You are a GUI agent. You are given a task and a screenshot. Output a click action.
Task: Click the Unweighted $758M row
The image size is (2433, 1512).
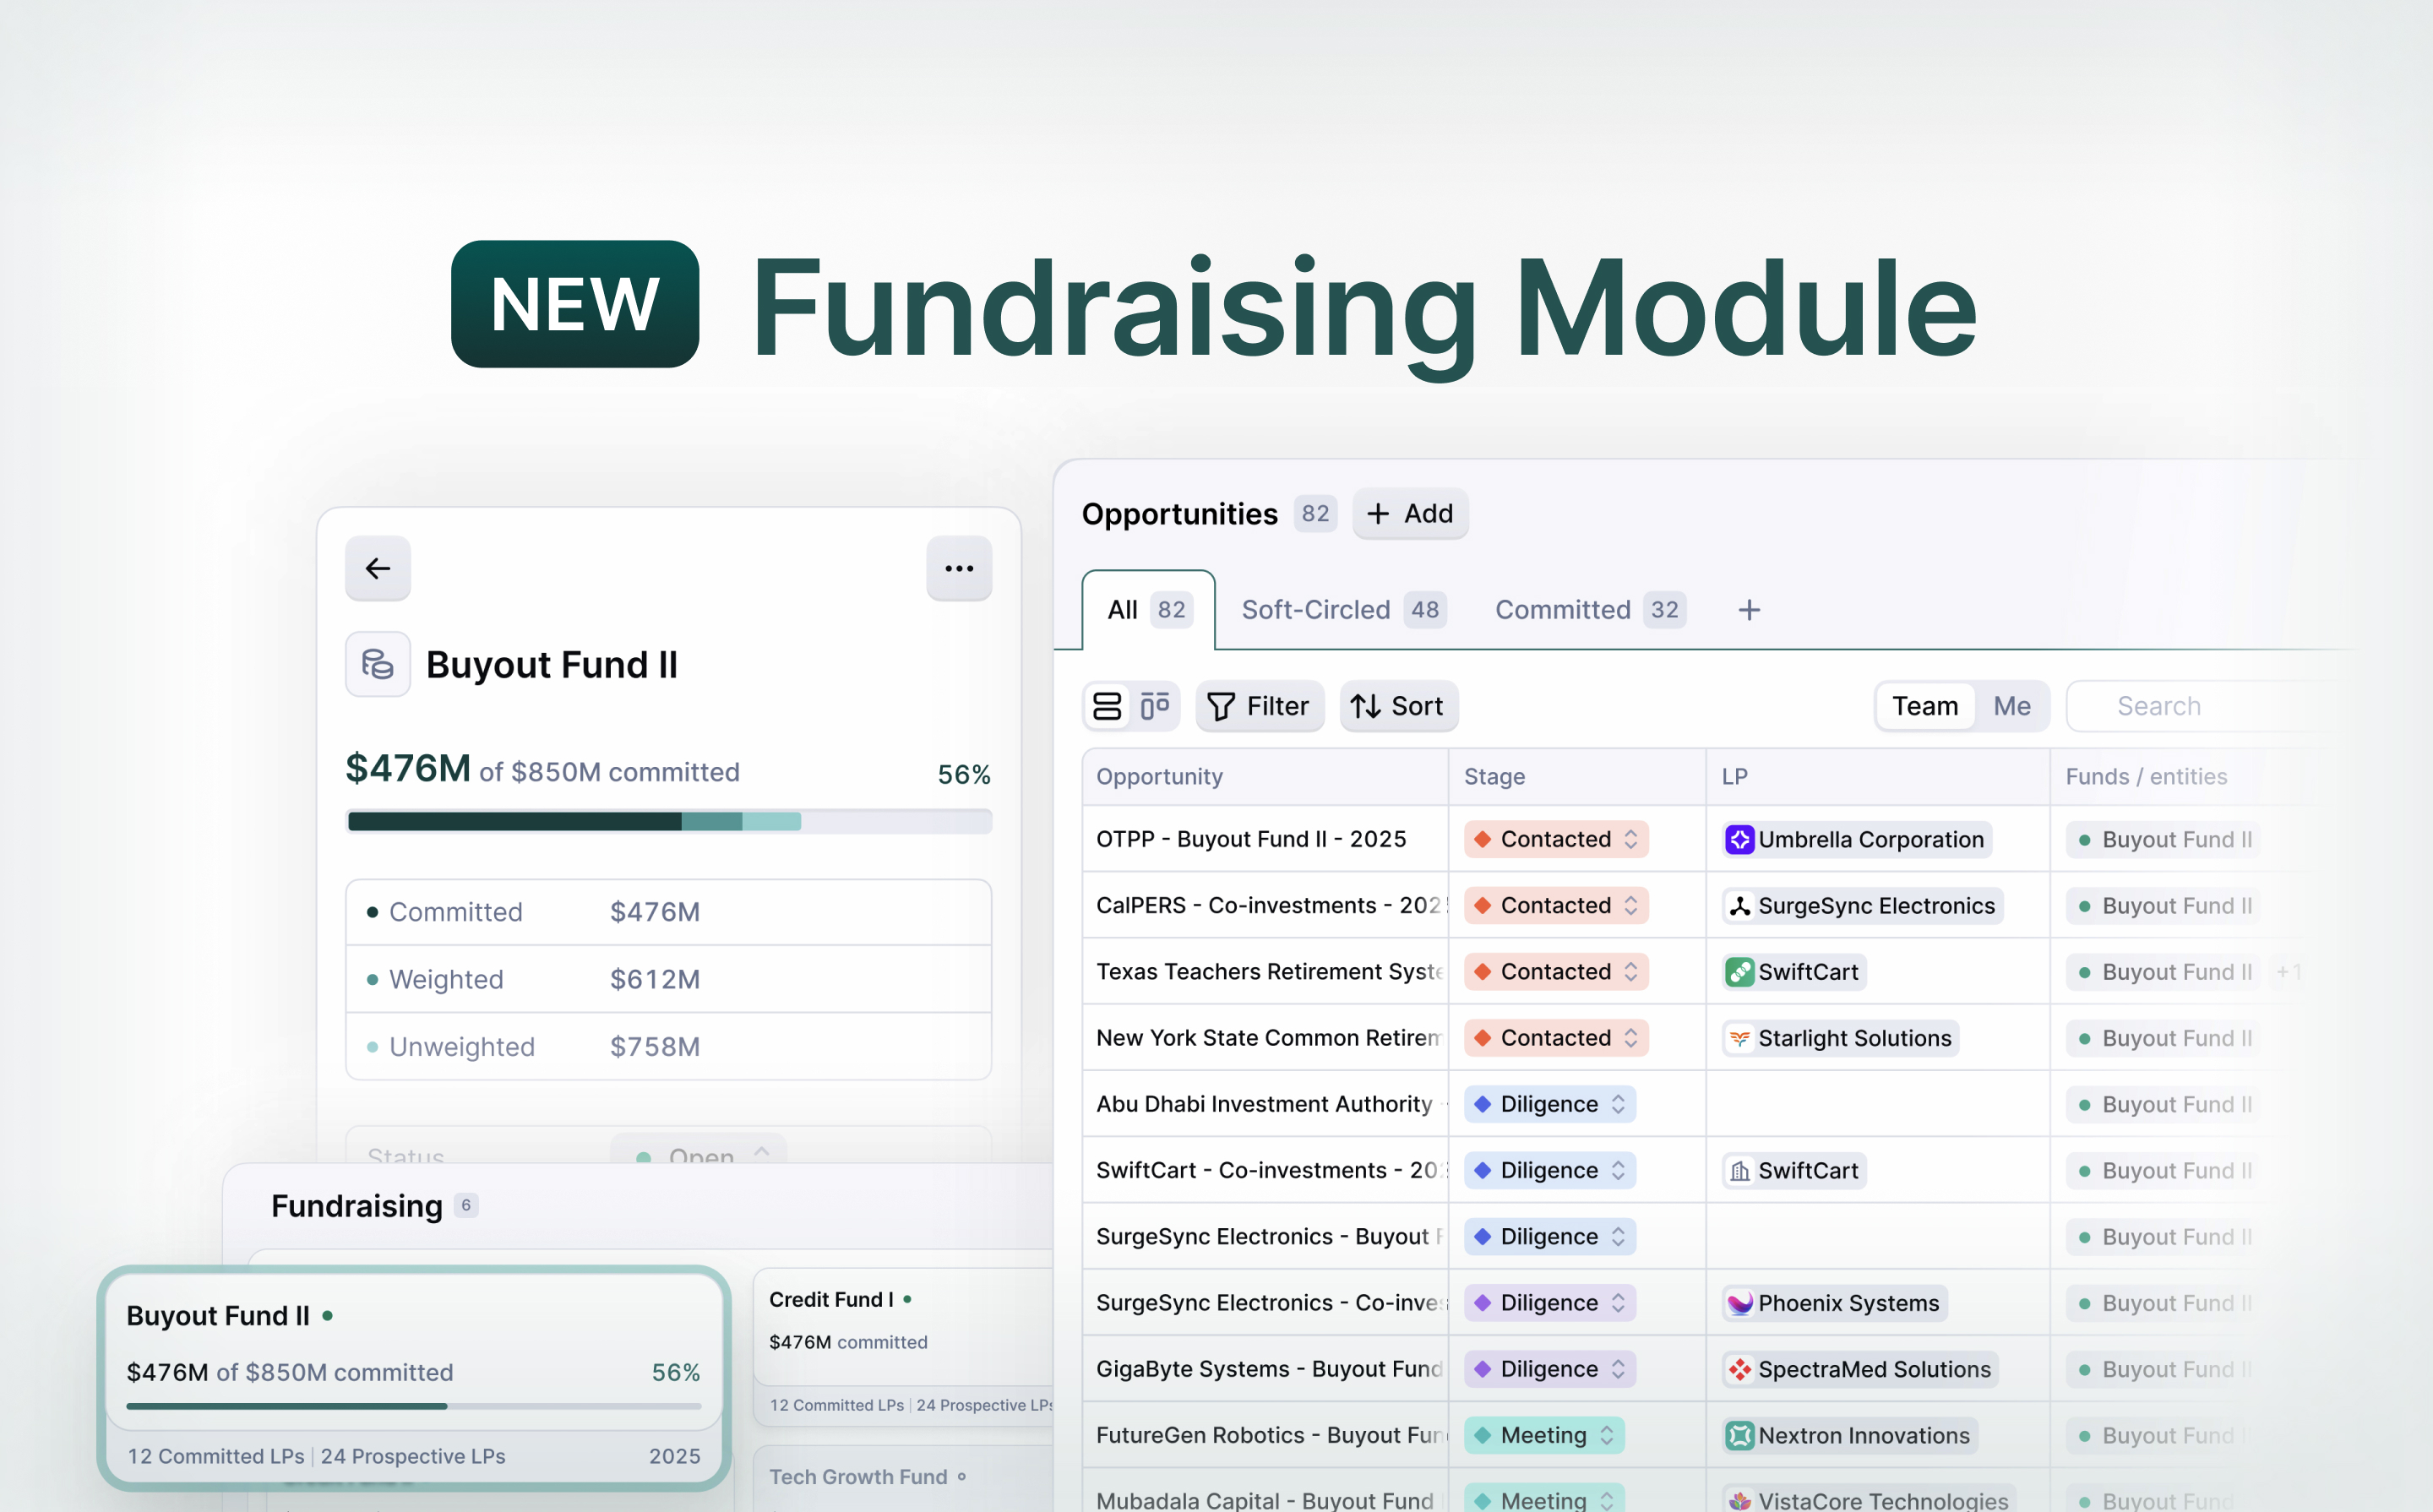(x=668, y=1047)
